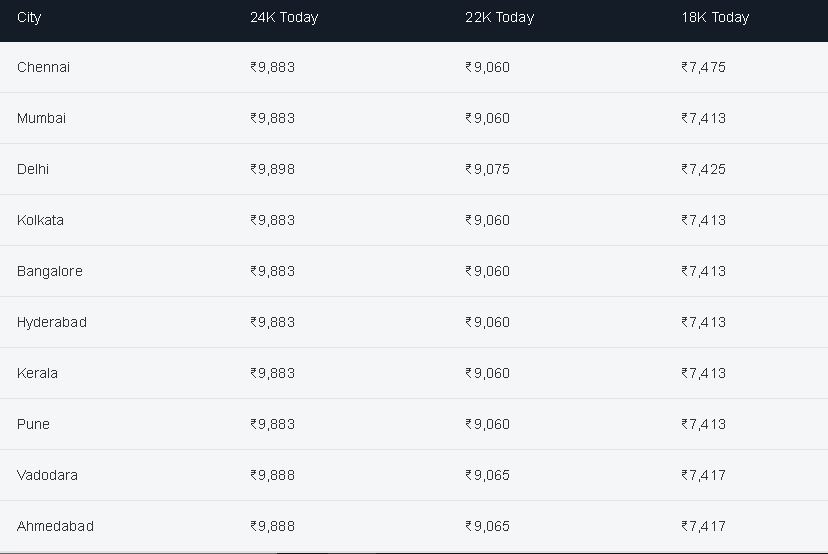The width and height of the screenshot is (828, 554).
Task: Click Delhi's 22K price ₹9,075
Action: point(487,169)
